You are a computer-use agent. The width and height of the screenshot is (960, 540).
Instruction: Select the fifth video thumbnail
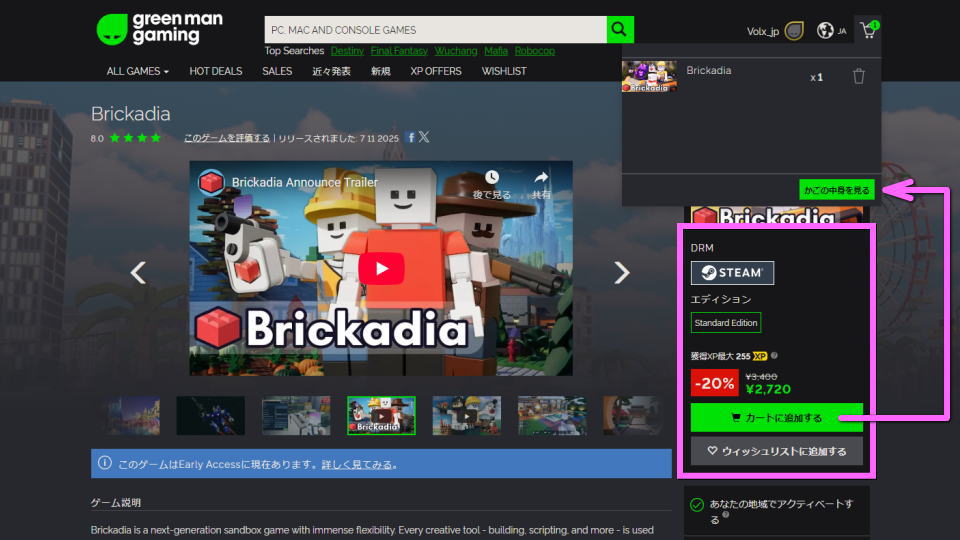click(x=467, y=416)
